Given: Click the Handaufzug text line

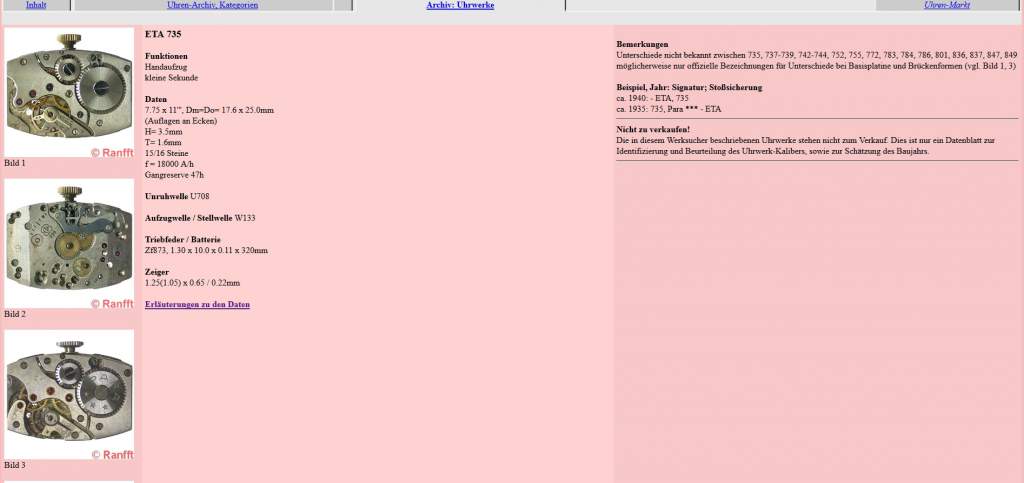Looking at the screenshot, I should (x=165, y=67).
